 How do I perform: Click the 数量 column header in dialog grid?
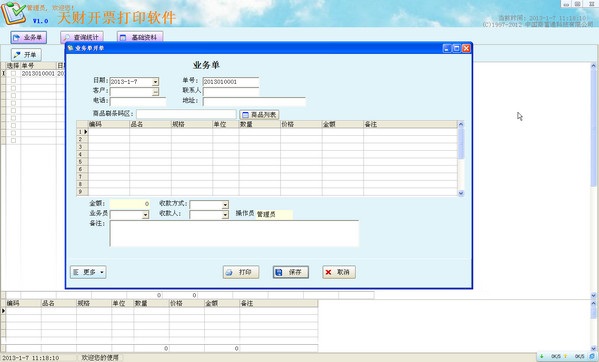pyautogui.click(x=260, y=124)
